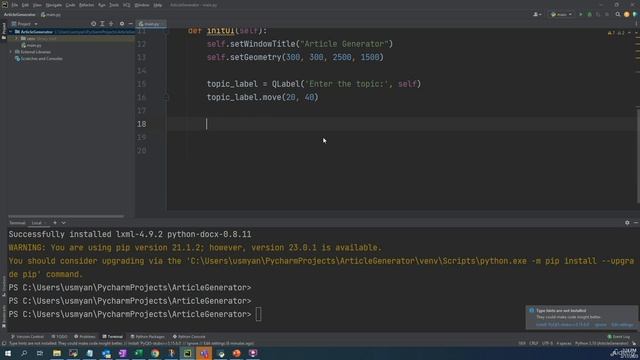Select Scratches and Consoles item

click(39, 58)
